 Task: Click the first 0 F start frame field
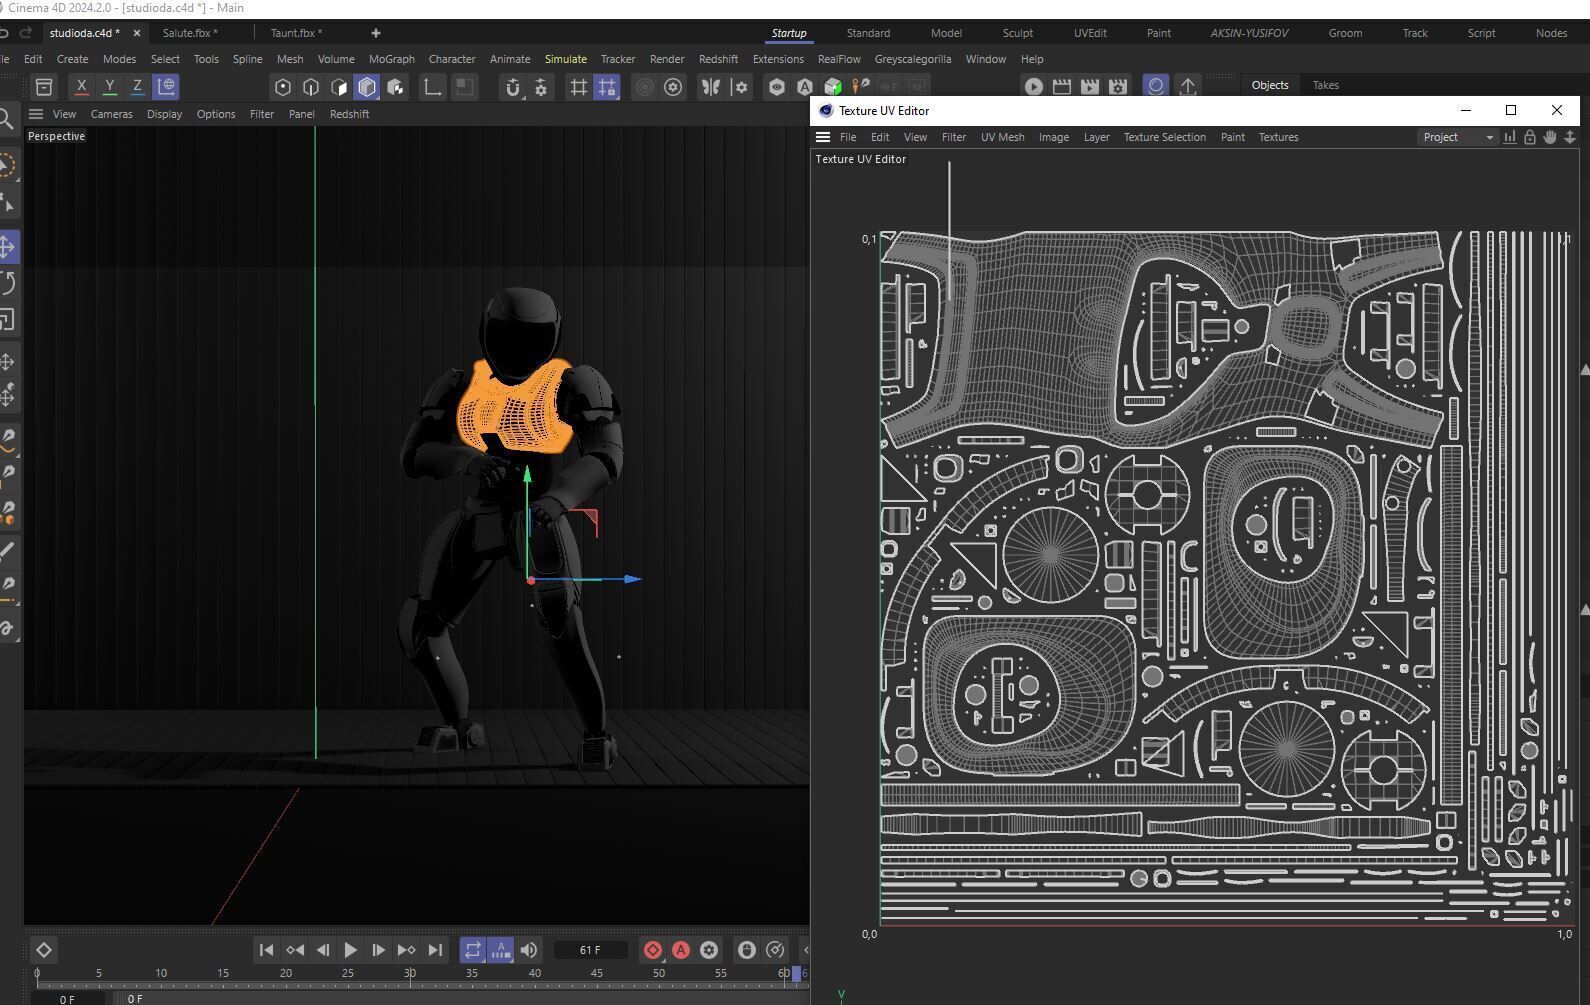pyautogui.click(x=67, y=998)
